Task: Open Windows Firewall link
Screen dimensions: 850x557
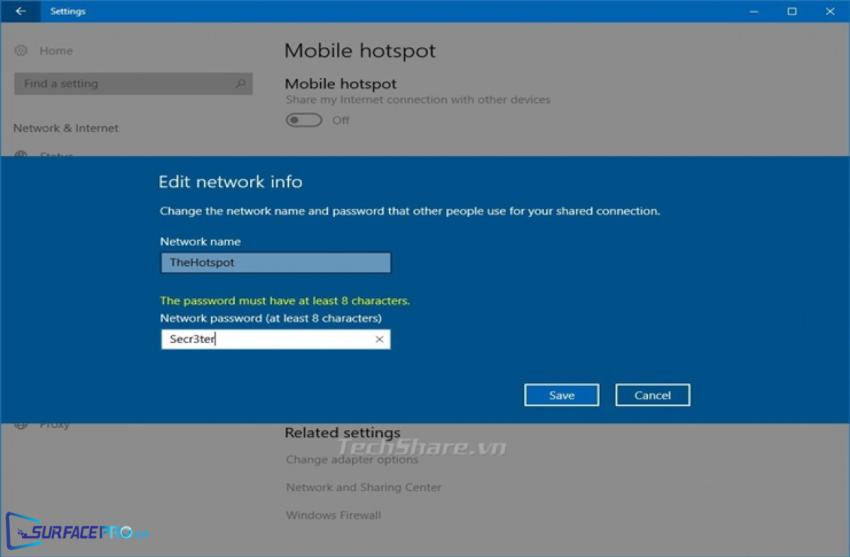Action: coord(333,515)
